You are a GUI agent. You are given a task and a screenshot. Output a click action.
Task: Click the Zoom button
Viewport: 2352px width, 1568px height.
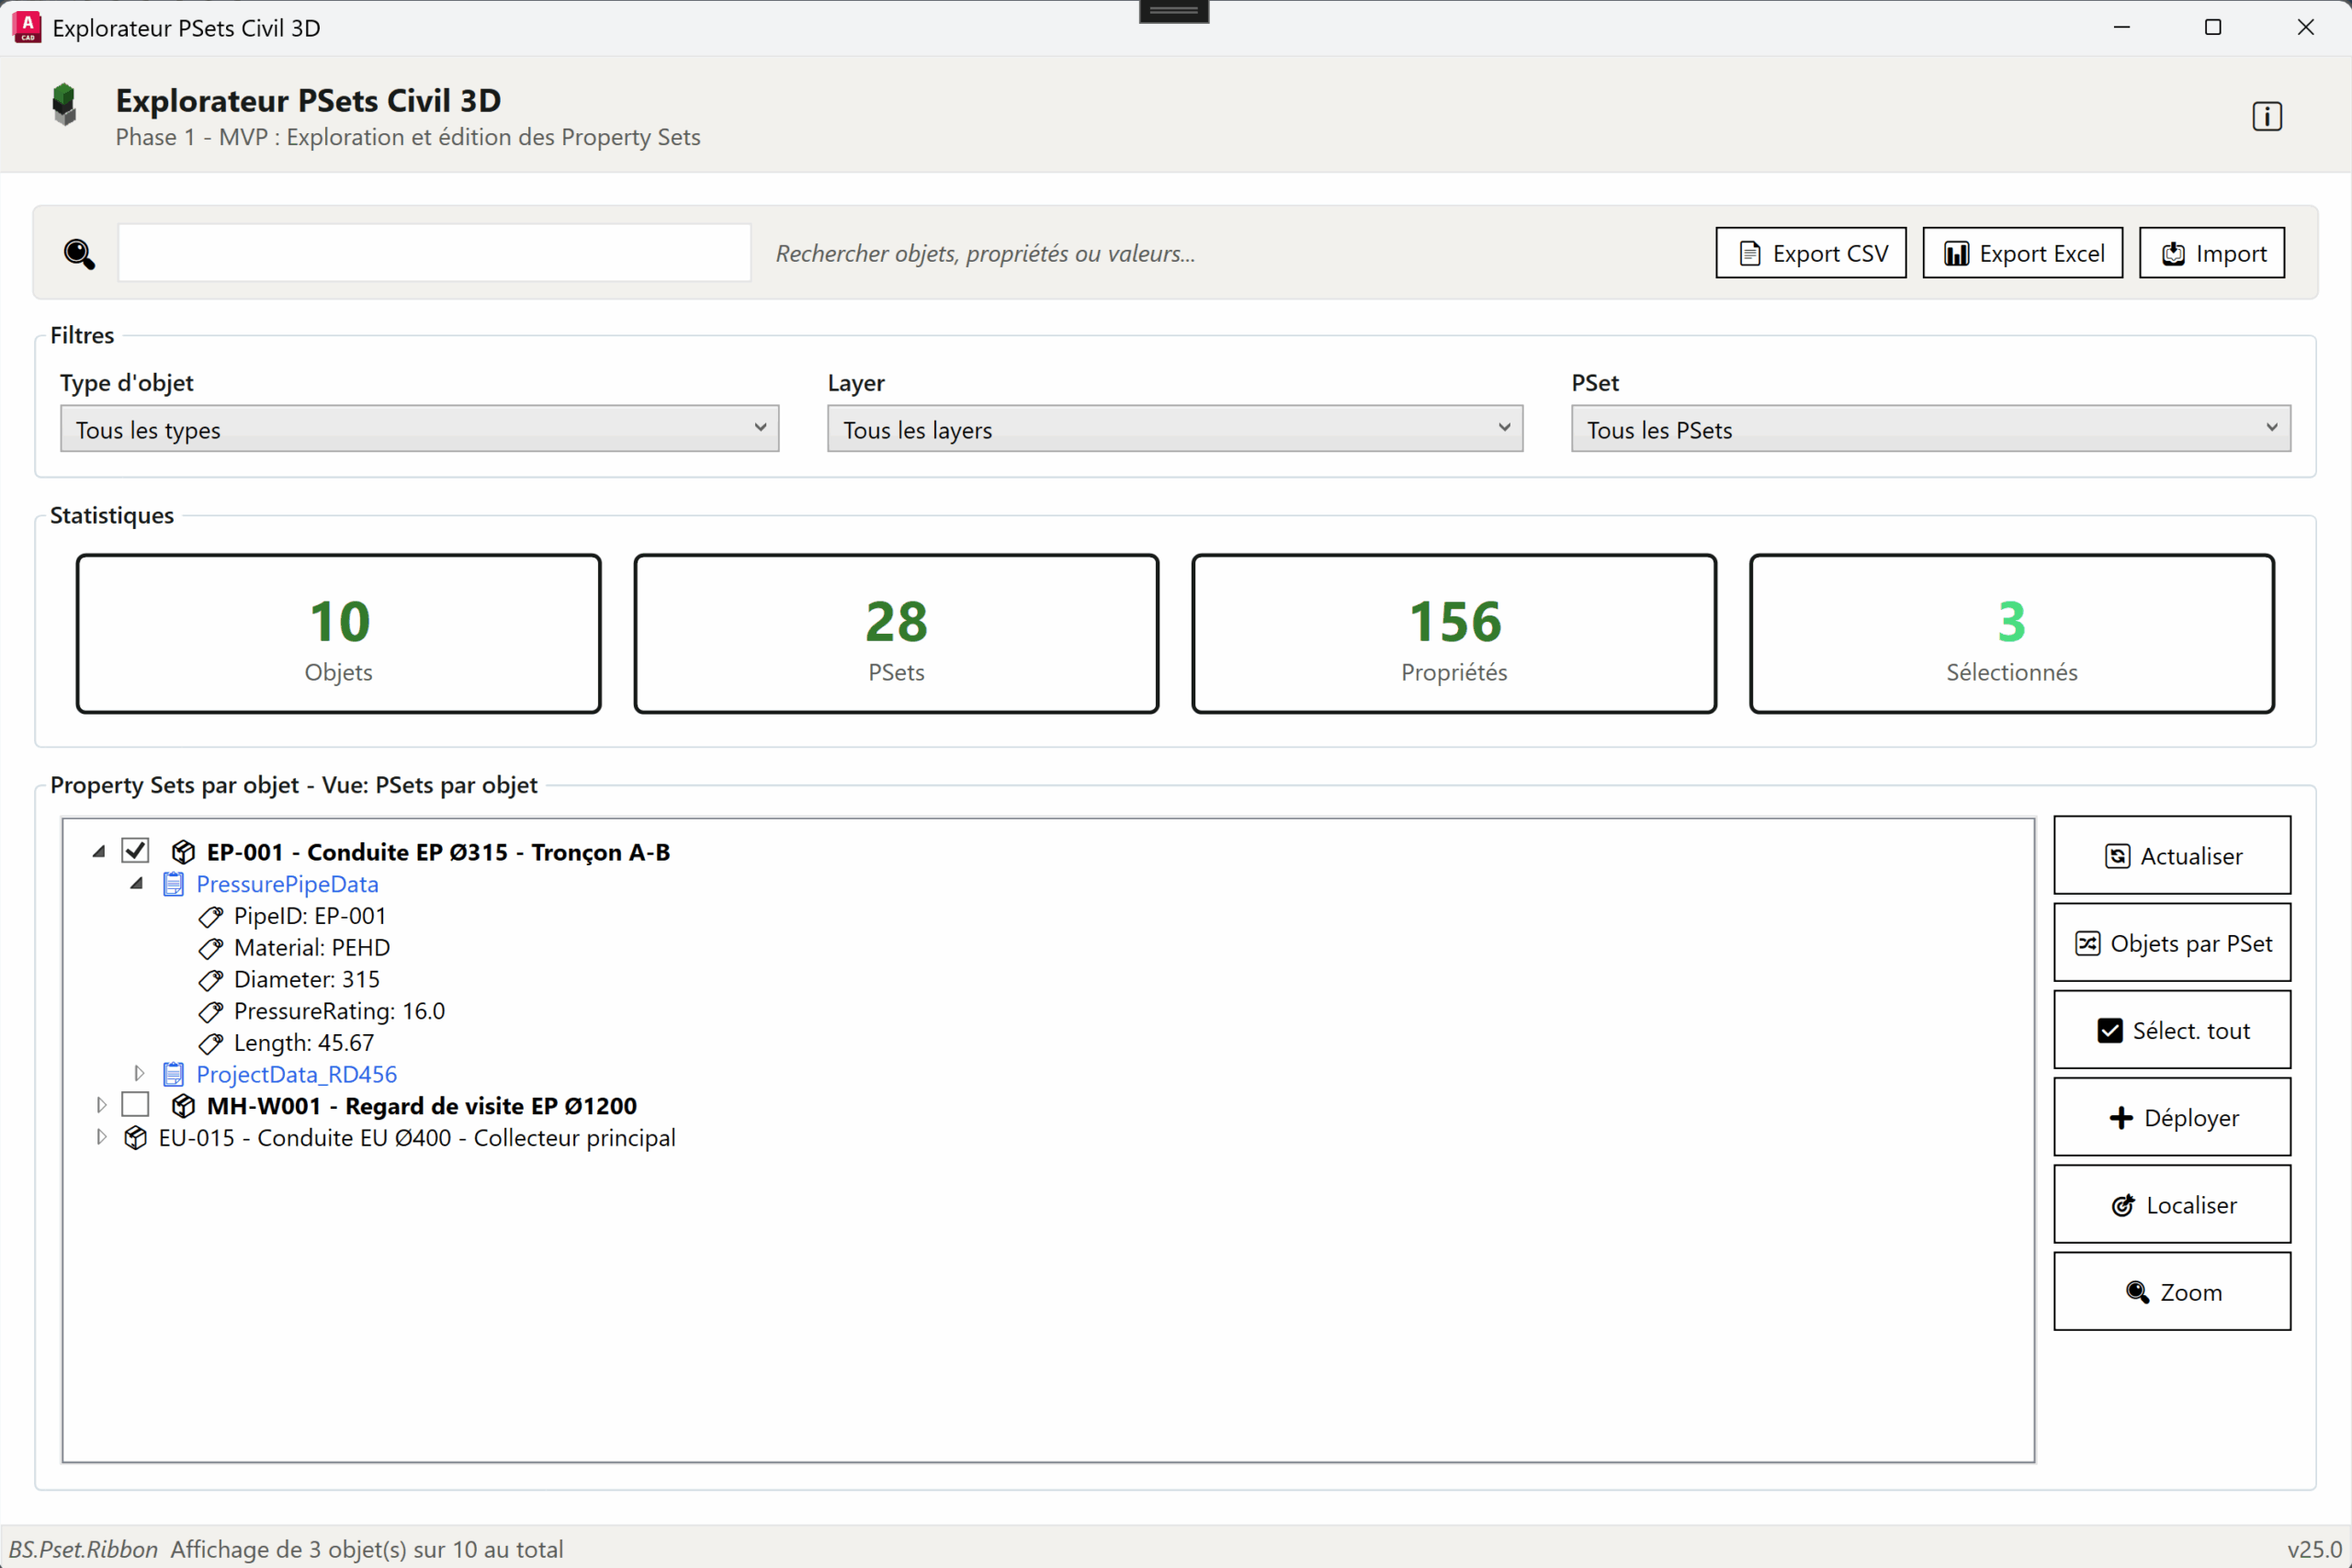[2171, 1291]
